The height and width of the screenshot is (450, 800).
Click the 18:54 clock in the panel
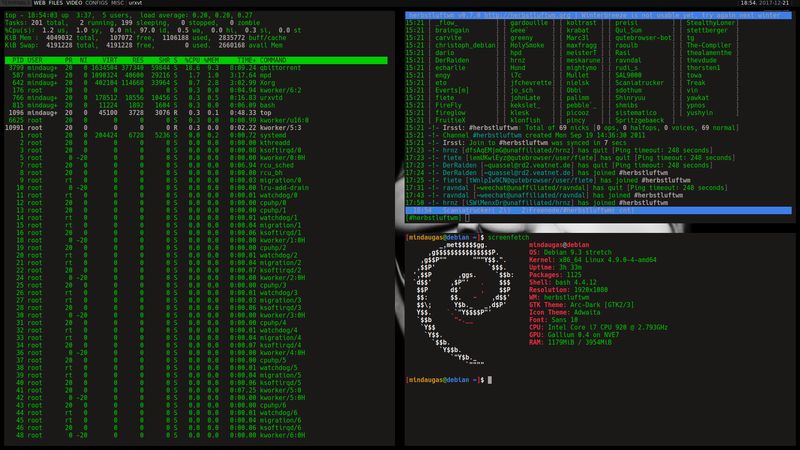748,3
